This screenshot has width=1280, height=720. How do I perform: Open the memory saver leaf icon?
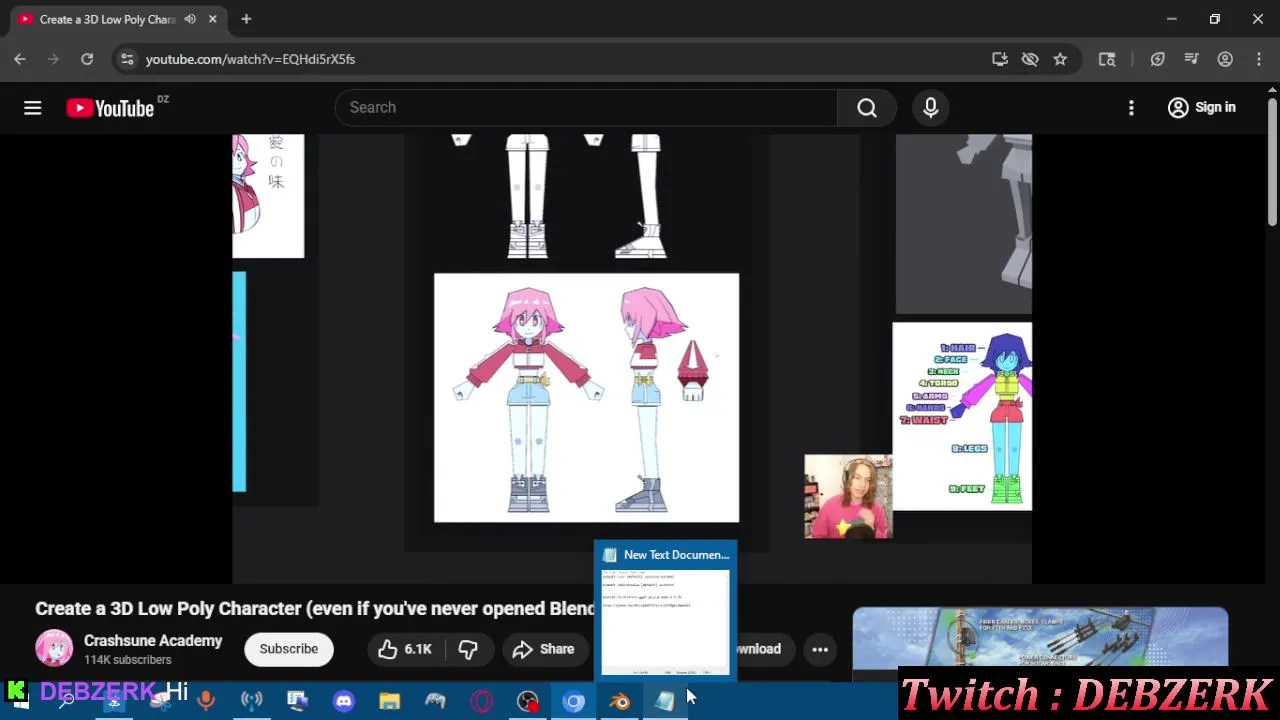pyautogui.click(x=1157, y=59)
